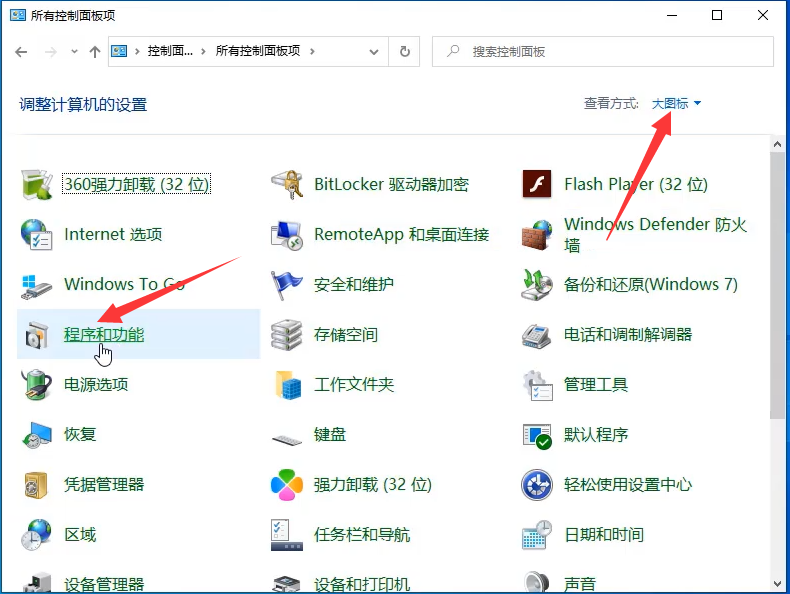Expand the 查看方式 大图标 dropdown
The height and width of the screenshot is (594, 790).
tap(676, 104)
